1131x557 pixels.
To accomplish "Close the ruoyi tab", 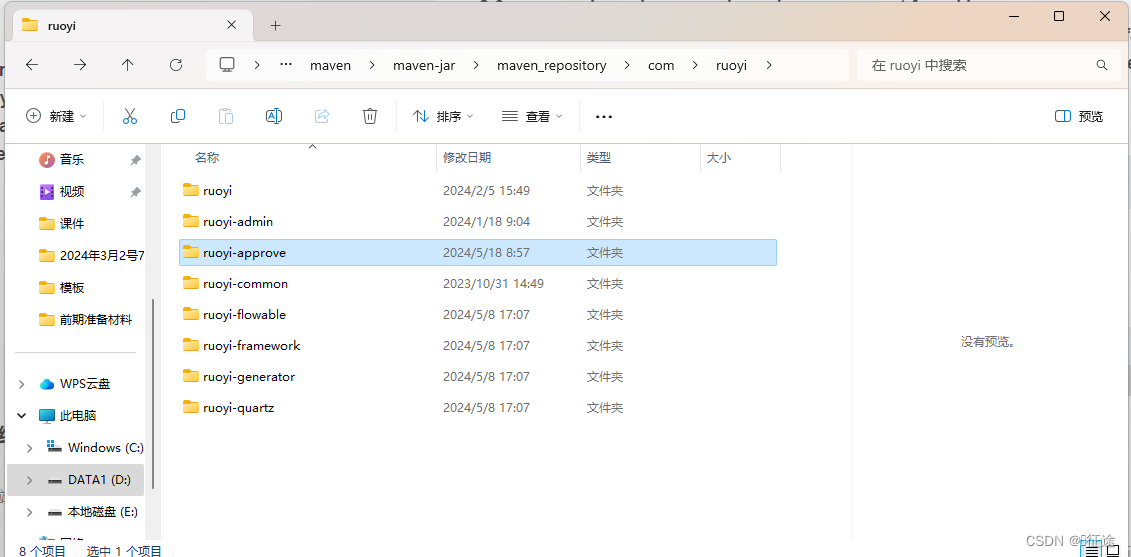I will coord(232,25).
